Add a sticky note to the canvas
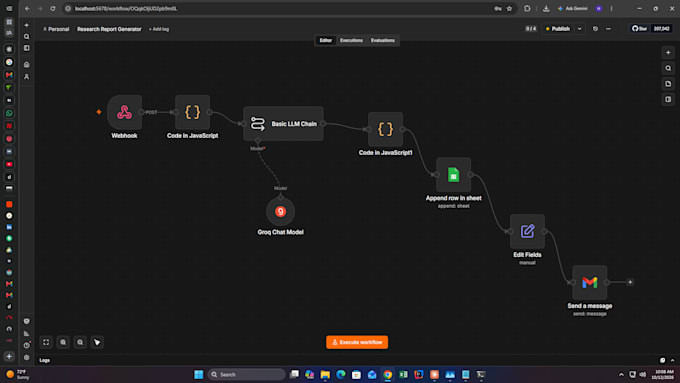Viewport: 680px width, 383px height. pos(668,84)
